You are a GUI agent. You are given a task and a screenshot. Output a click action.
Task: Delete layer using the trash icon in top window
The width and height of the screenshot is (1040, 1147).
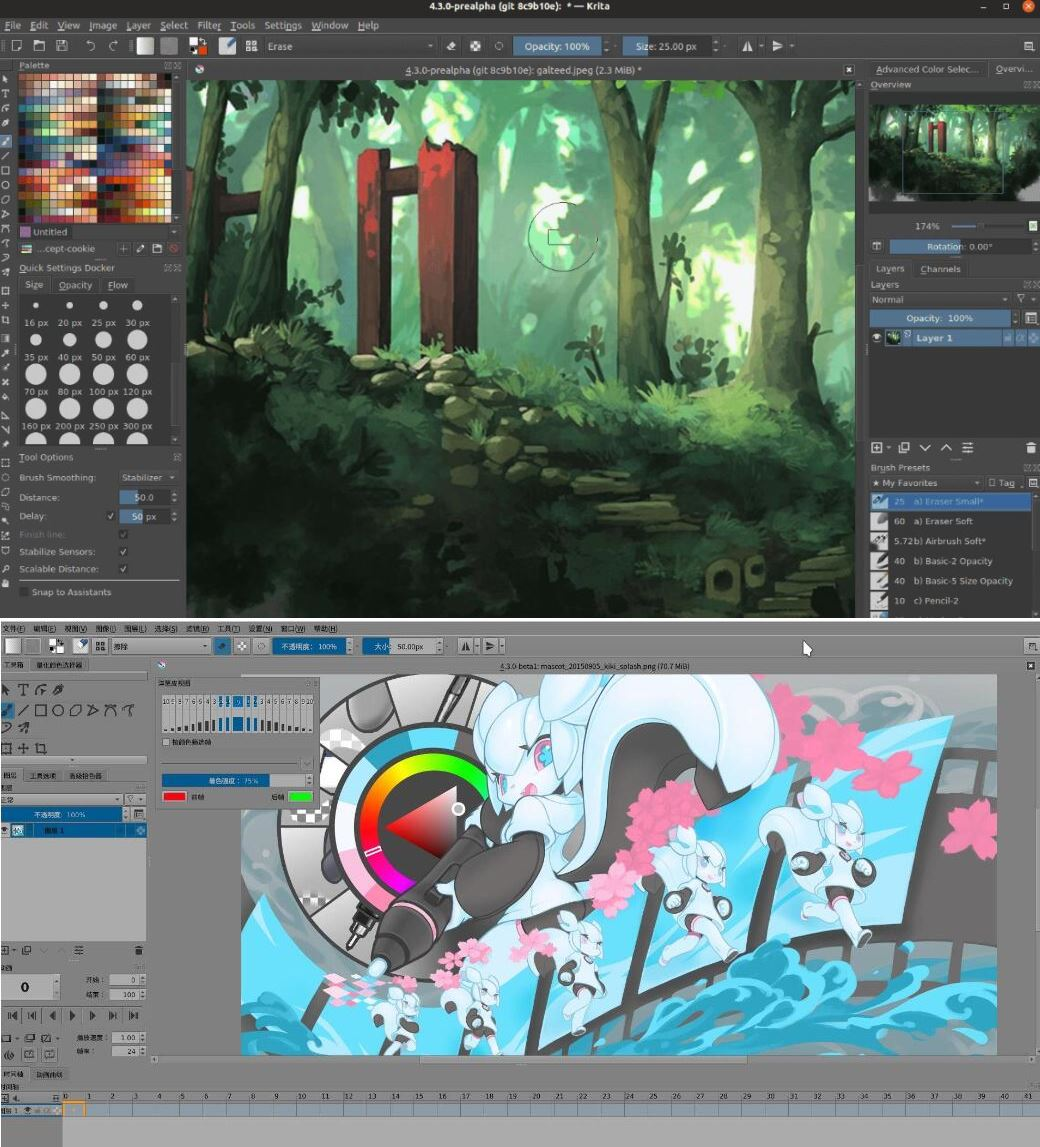click(1031, 448)
